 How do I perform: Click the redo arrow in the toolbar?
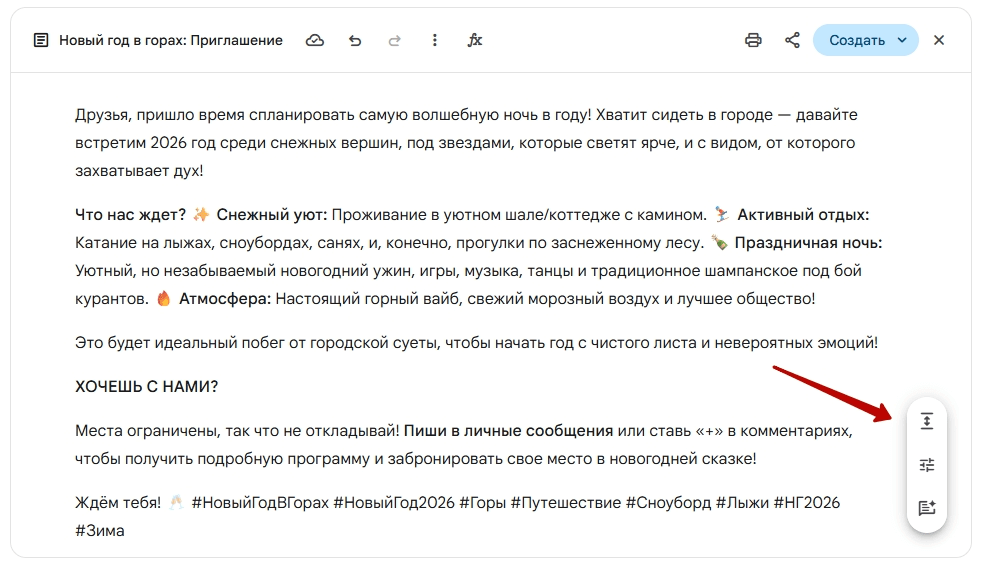394,41
